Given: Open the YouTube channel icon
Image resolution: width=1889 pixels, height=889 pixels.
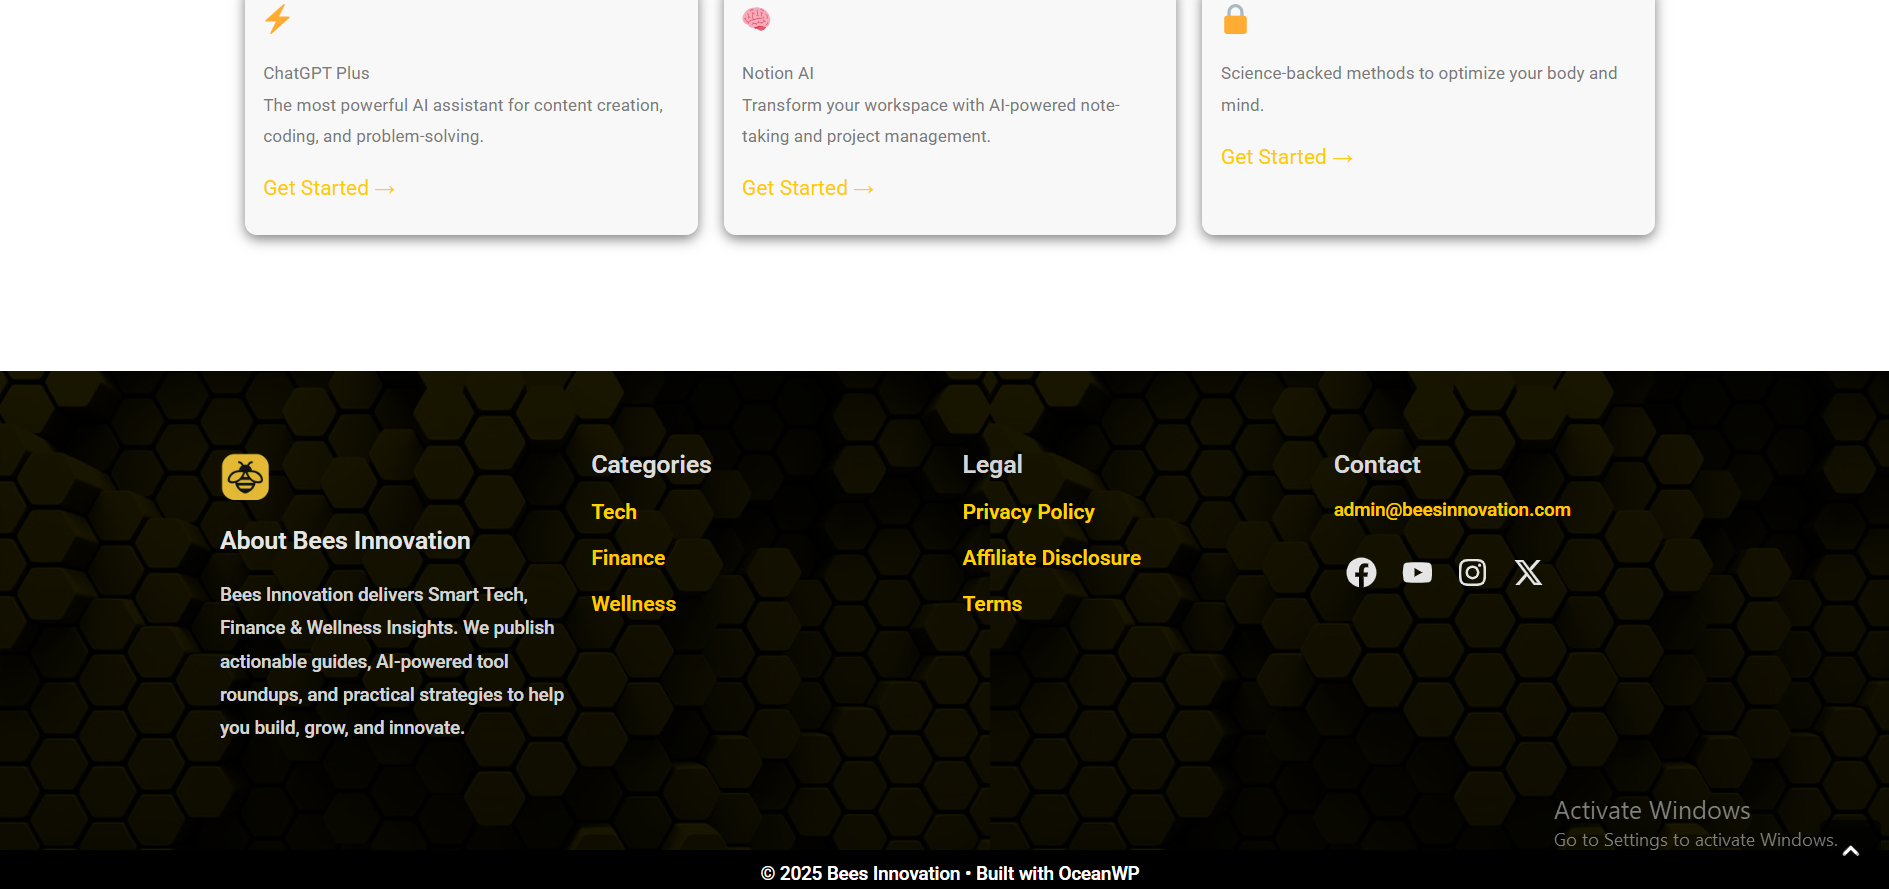Looking at the screenshot, I should (1417, 572).
